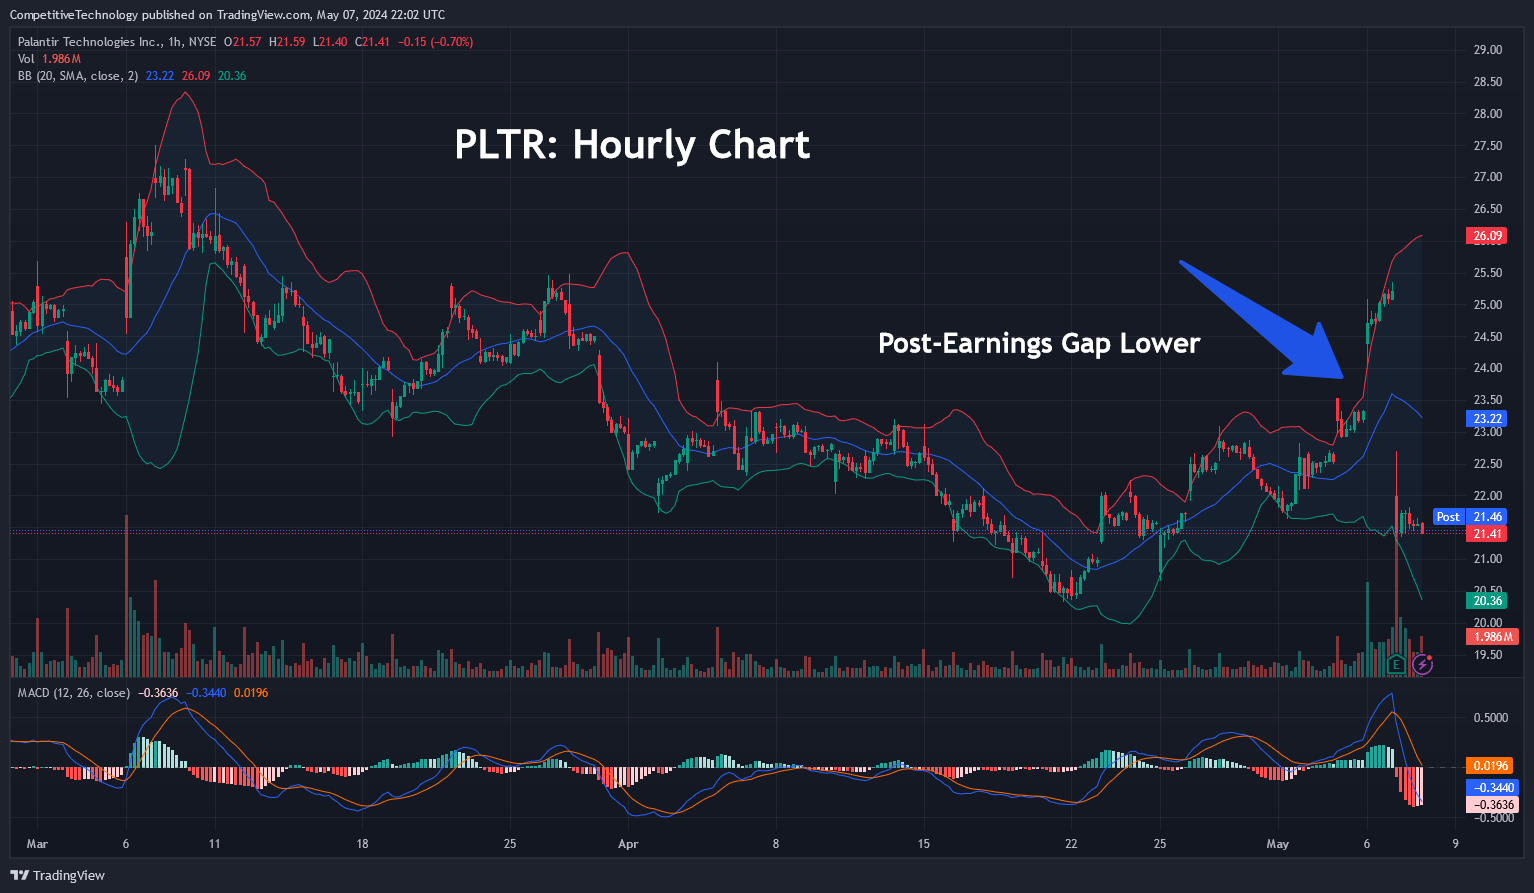Click the red '26.09' price axis tag
The width and height of the screenshot is (1534, 893).
[1488, 237]
